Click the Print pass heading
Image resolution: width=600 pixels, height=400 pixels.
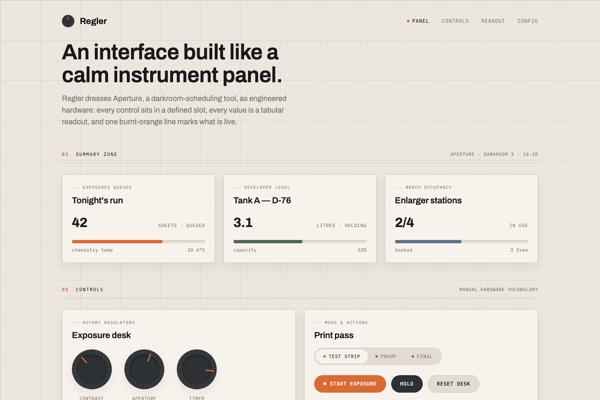click(x=334, y=335)
